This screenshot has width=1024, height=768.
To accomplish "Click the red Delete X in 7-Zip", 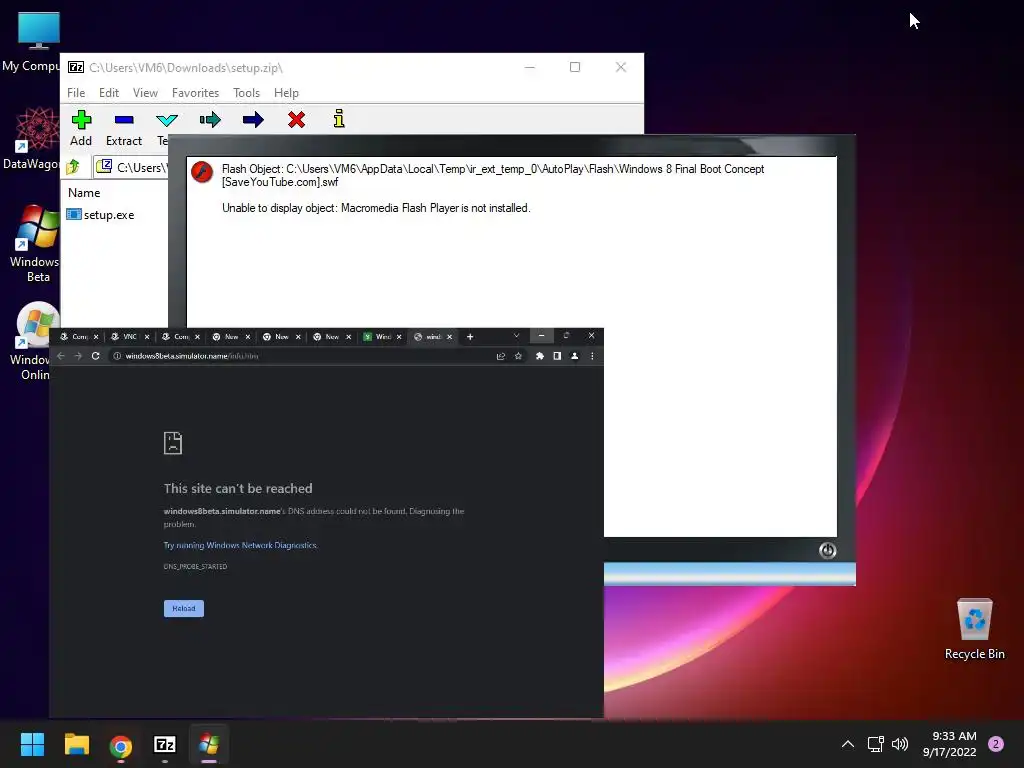I will coord(296,120).
